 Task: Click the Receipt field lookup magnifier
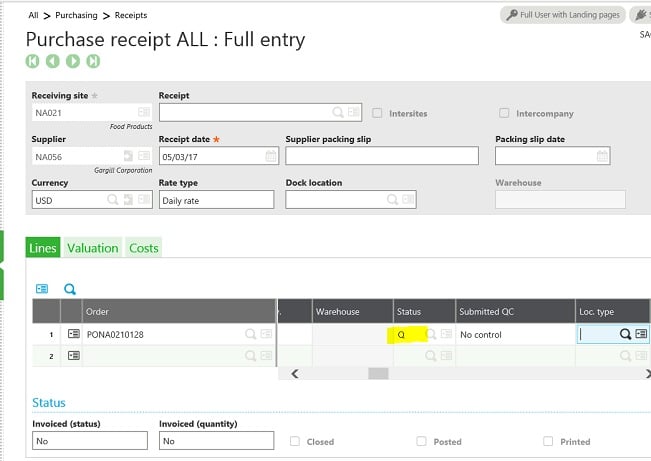[x=339, y=112]
